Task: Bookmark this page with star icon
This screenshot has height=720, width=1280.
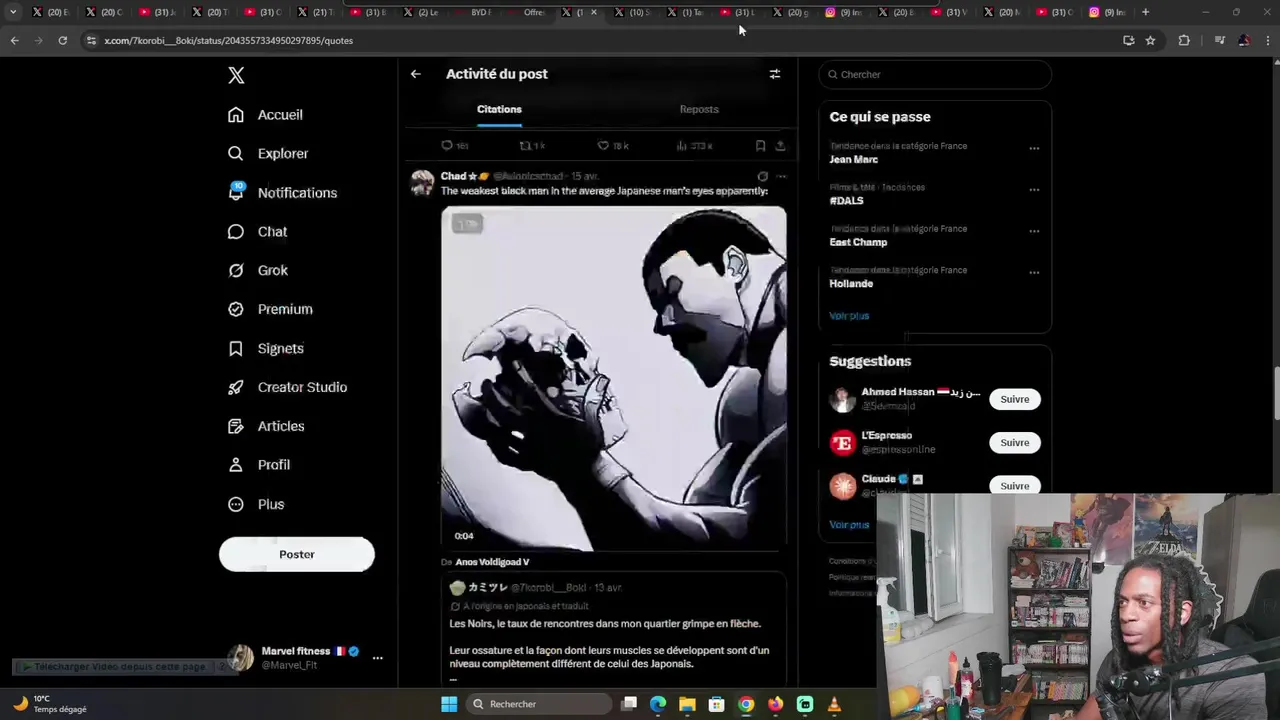Action: point(1150,41)
